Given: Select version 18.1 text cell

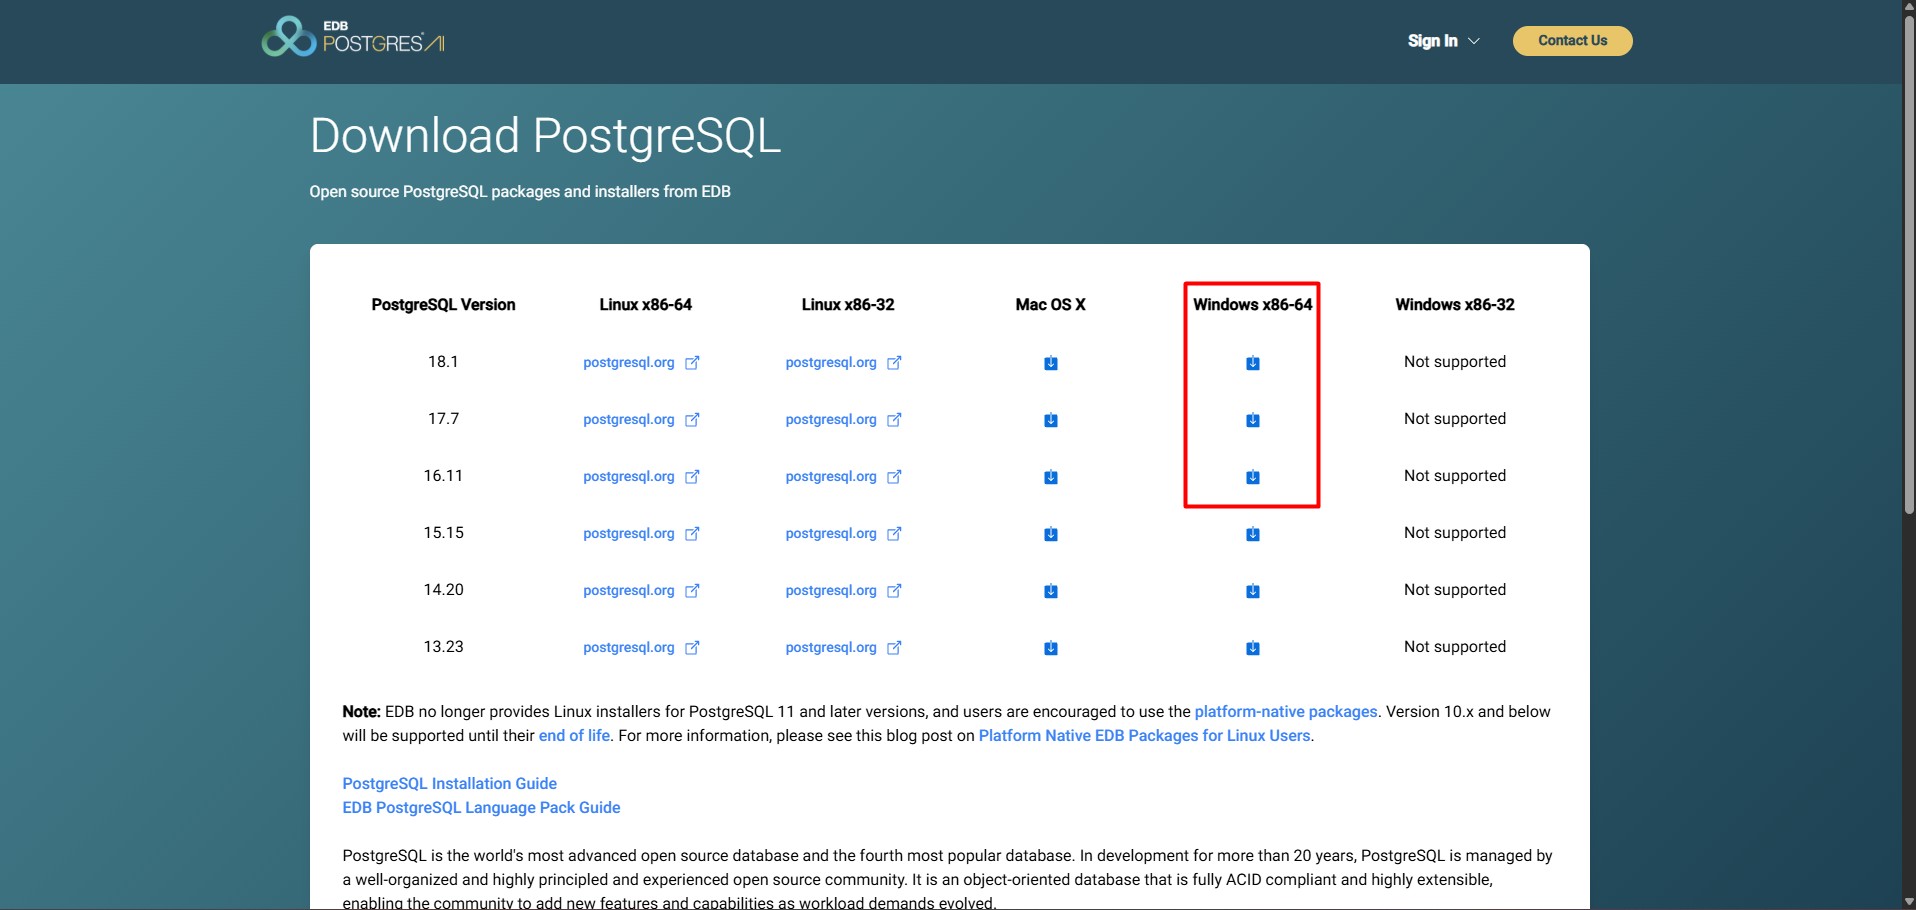Looking at the screenshot, I should (x=443, y=361).
